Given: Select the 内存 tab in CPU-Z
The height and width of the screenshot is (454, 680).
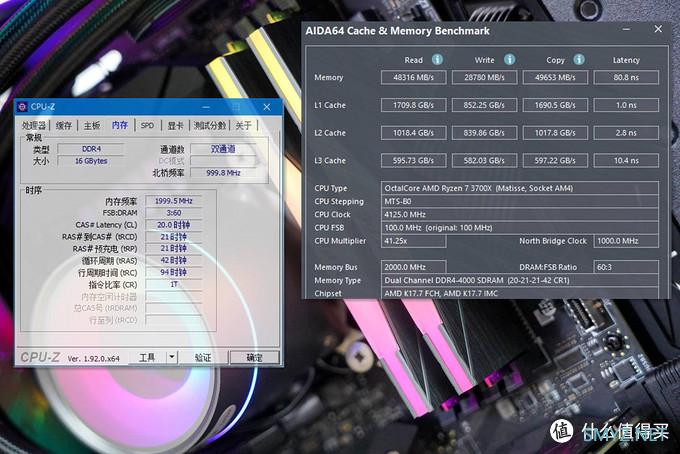Looking at the screenshot, I should pyautogui.click(x=120, y=125).
